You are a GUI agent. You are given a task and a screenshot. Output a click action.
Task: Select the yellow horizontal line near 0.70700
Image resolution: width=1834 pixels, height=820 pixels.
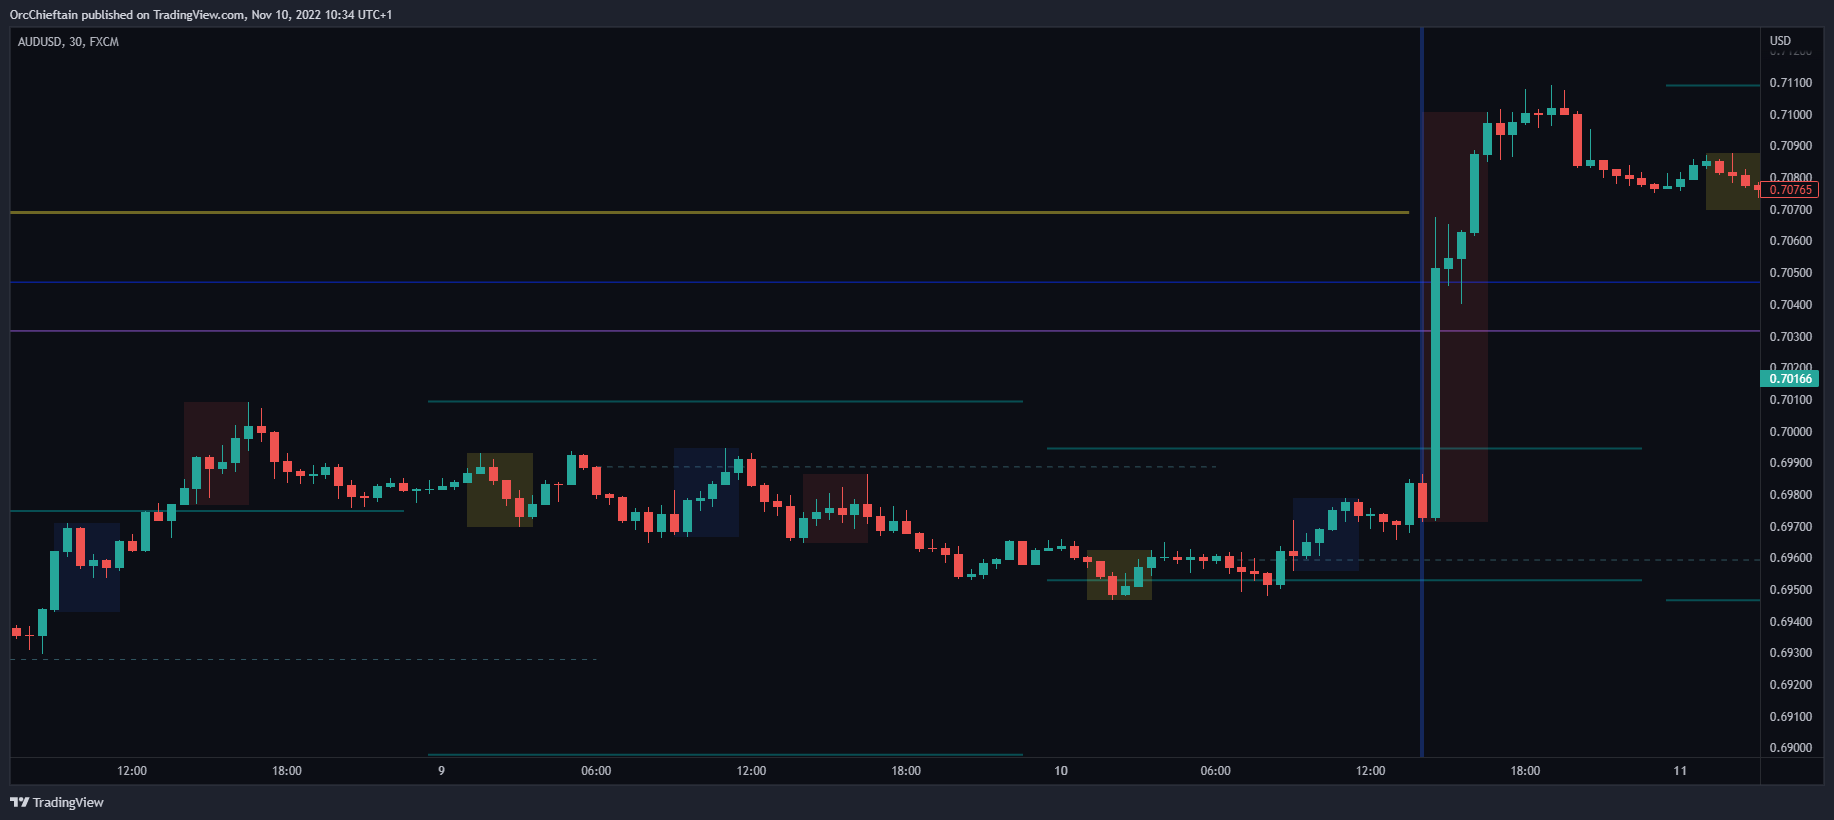coord(709,212)
